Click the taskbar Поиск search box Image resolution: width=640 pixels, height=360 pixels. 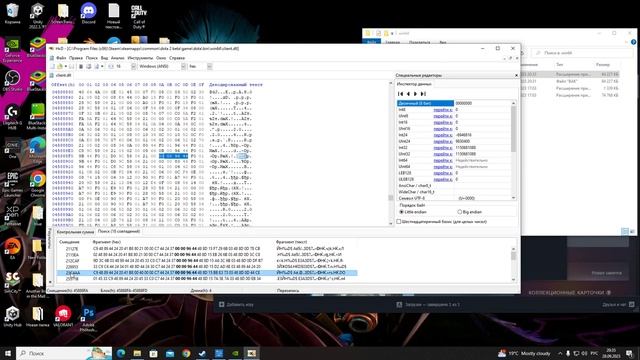64,353
